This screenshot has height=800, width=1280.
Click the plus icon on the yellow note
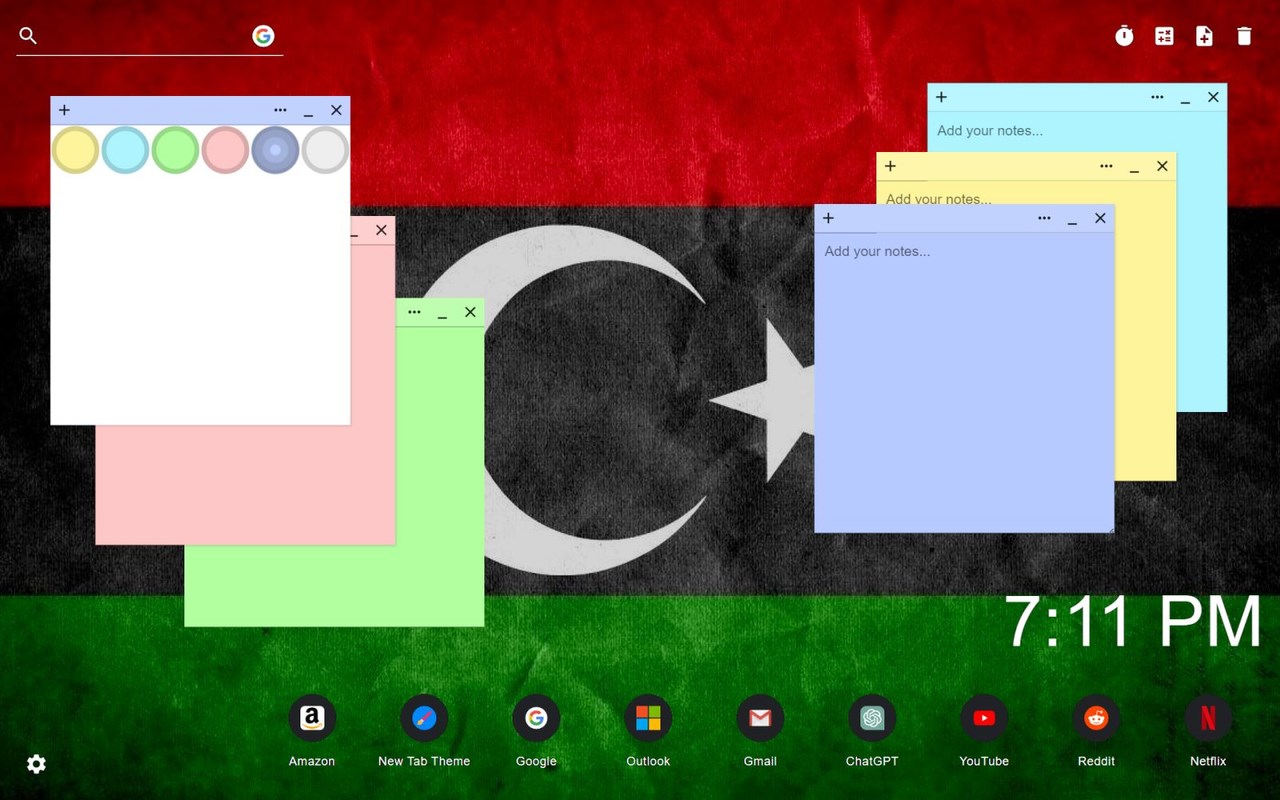point(890,166)
